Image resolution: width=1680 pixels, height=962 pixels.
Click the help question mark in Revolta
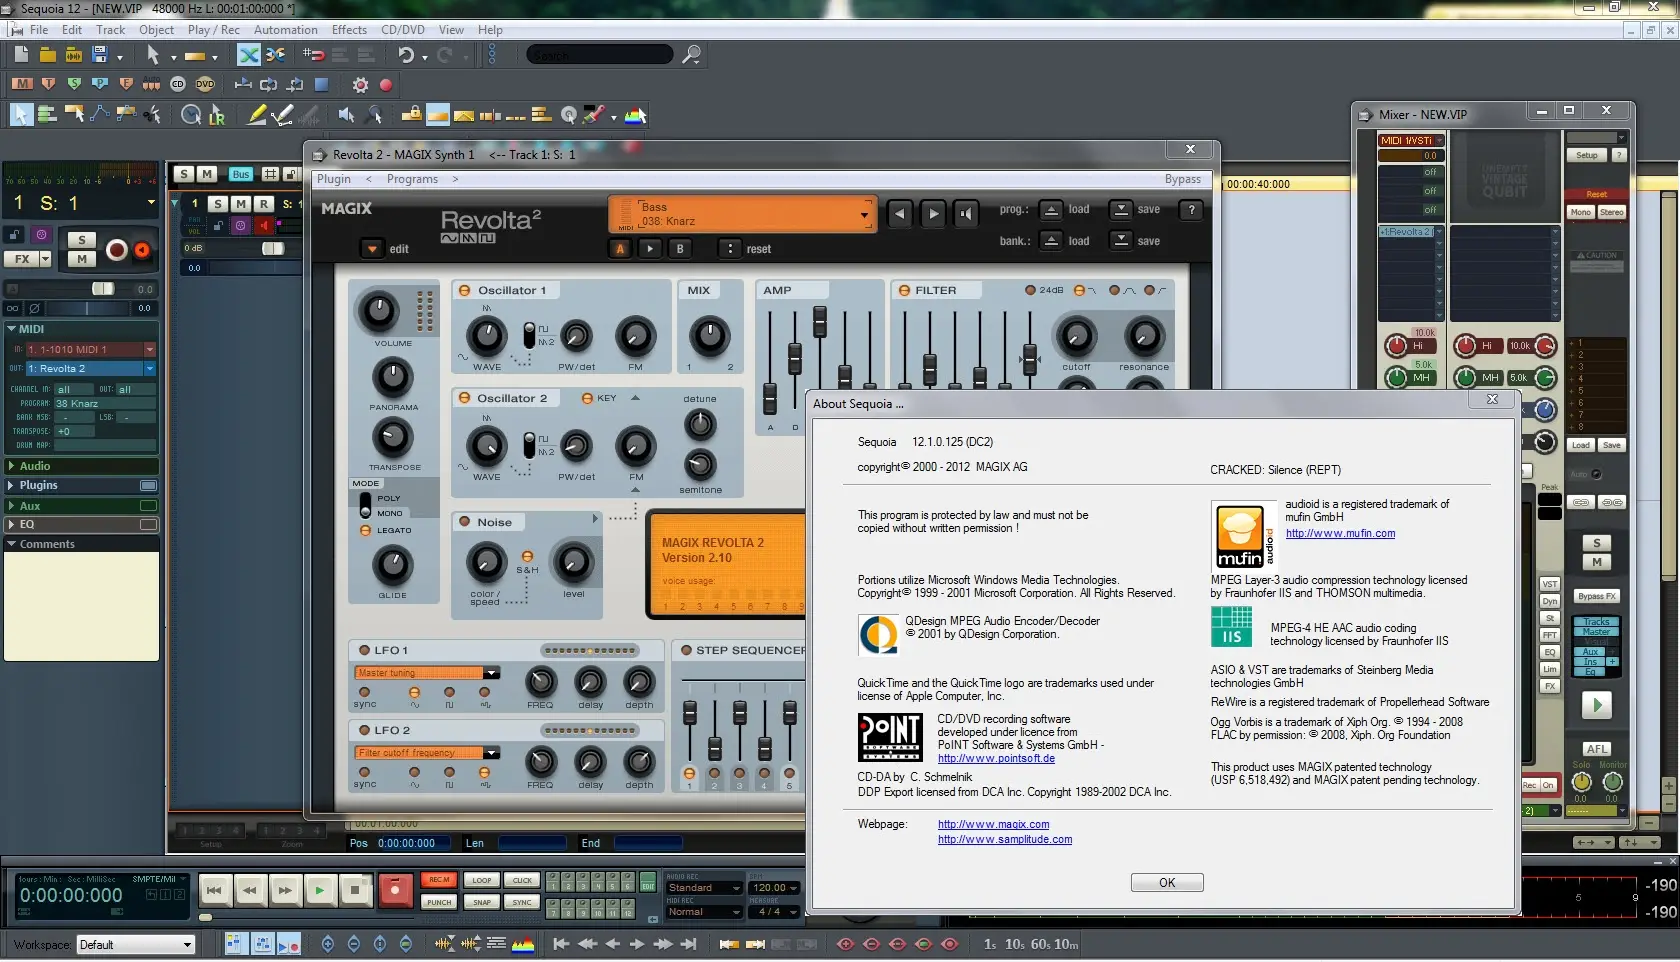[x=1191, y=210]
